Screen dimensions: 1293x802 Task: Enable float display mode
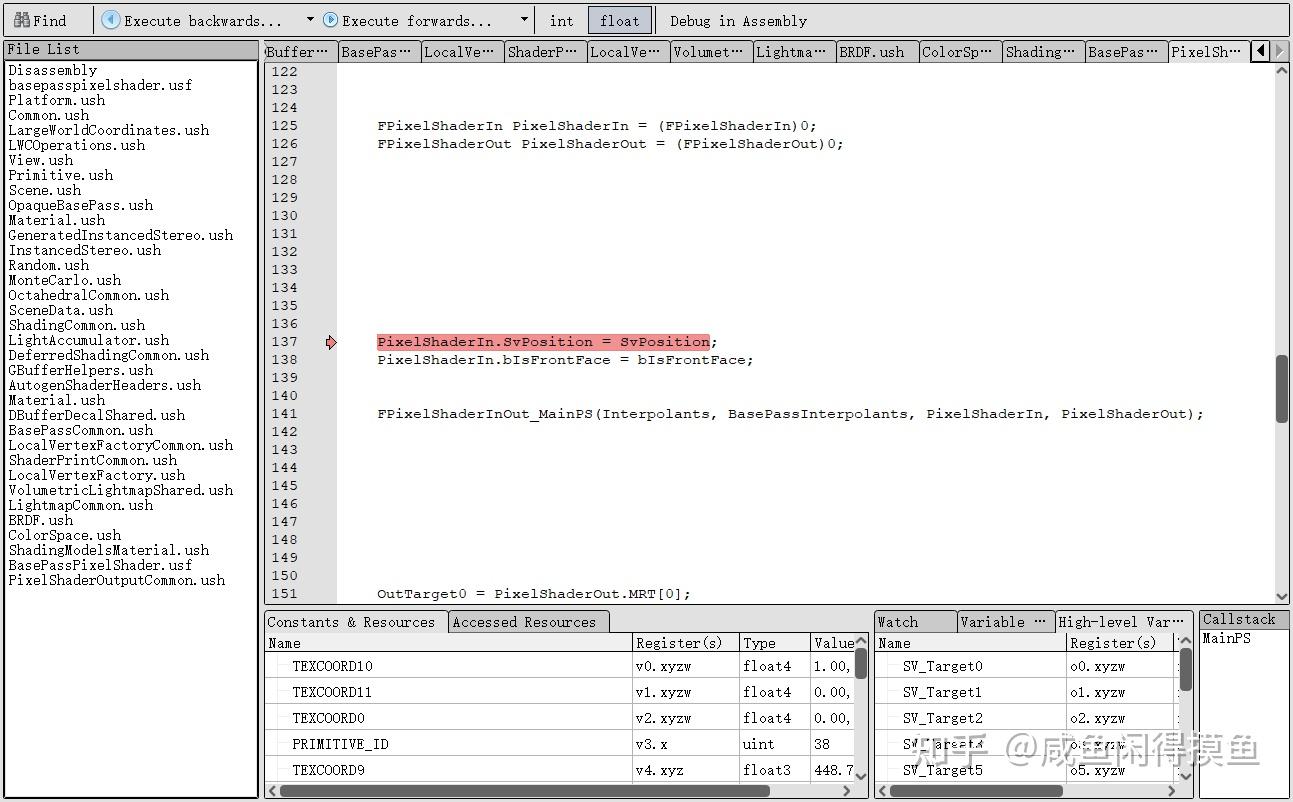(x=619, y=20)
